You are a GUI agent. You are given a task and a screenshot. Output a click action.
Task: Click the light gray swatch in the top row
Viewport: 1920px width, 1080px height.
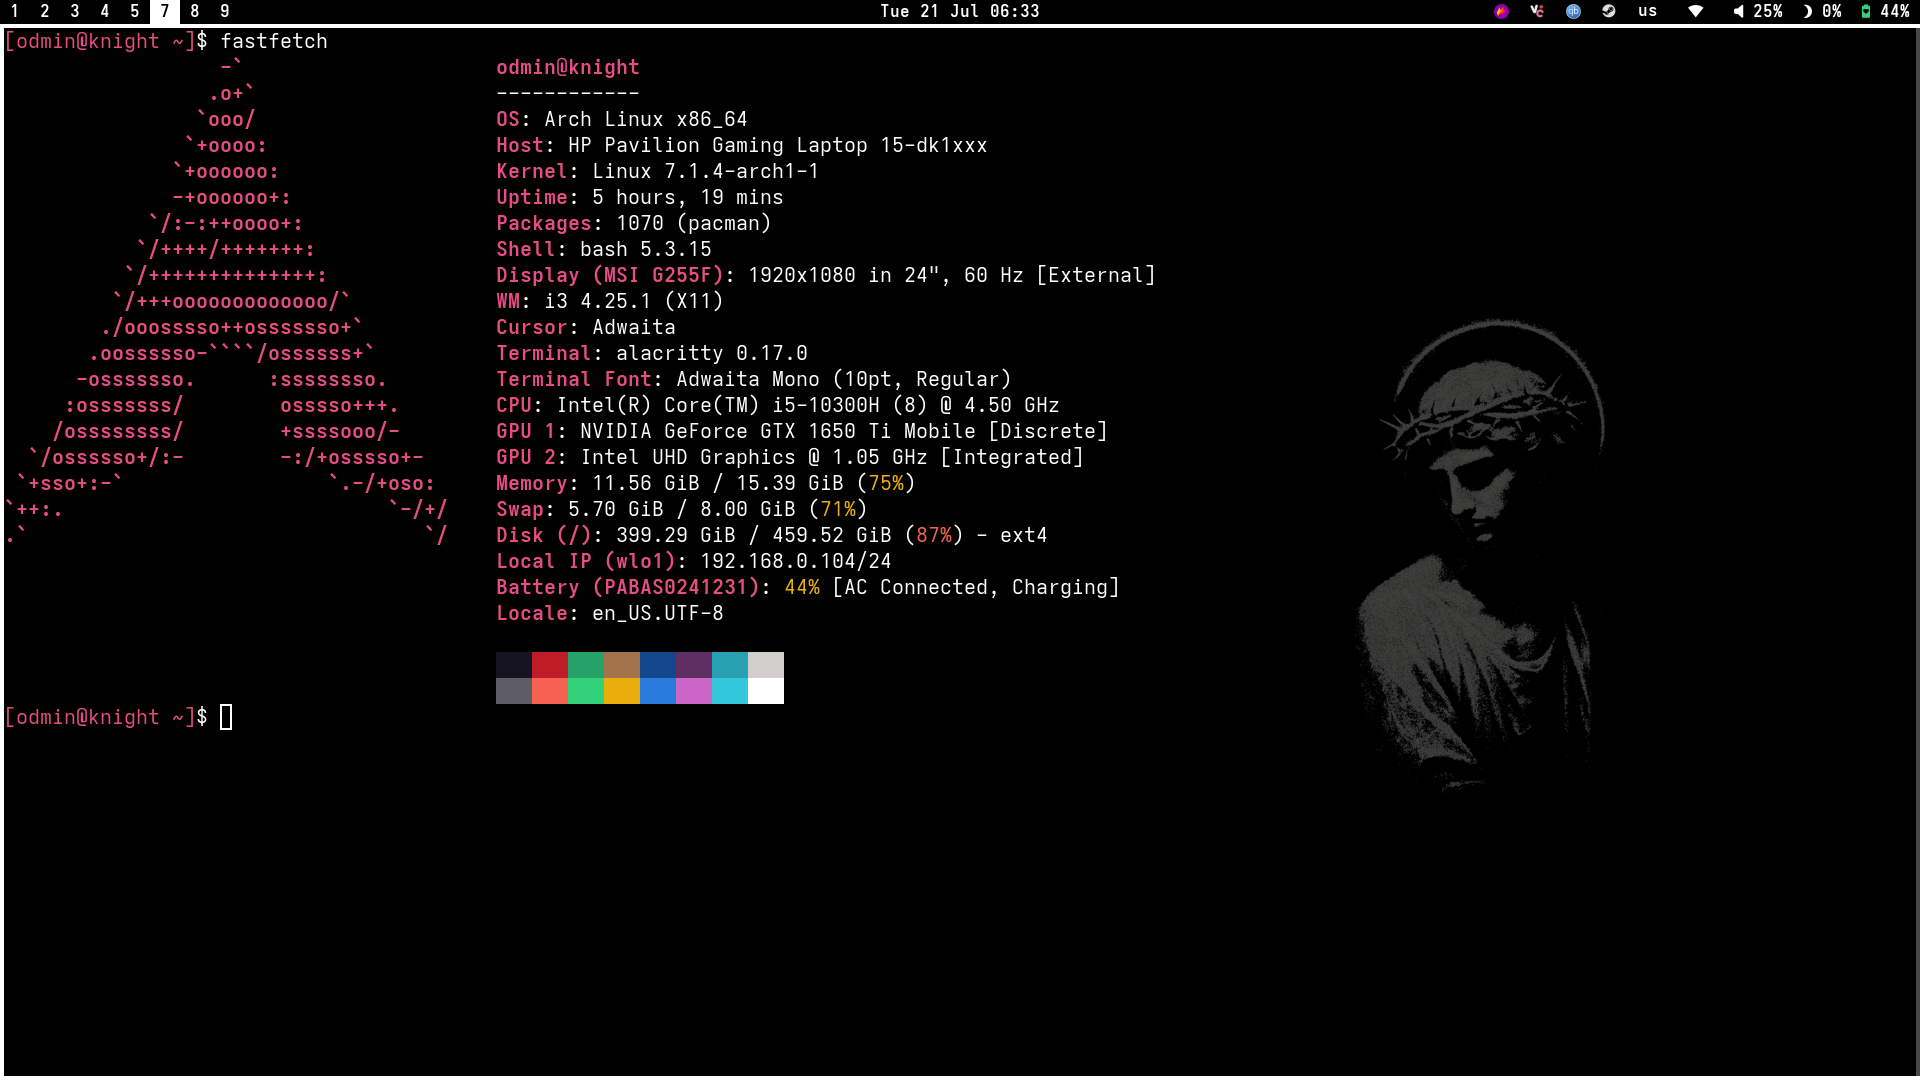click(x=766, y=665)
